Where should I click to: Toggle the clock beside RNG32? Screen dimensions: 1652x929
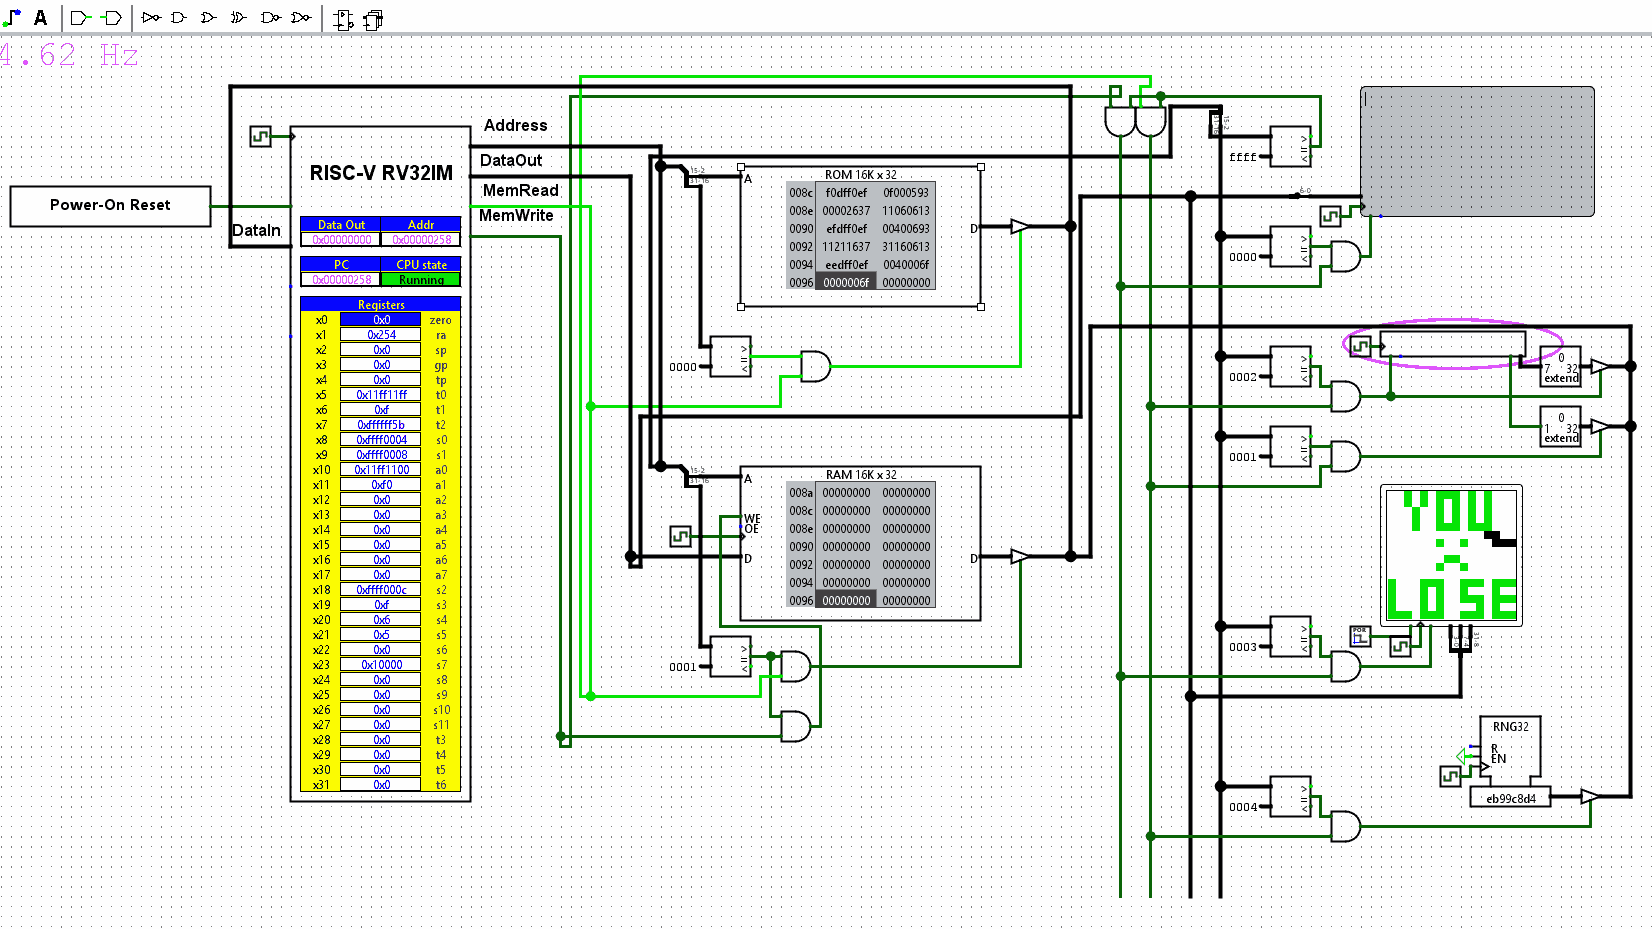(1450, 776)
